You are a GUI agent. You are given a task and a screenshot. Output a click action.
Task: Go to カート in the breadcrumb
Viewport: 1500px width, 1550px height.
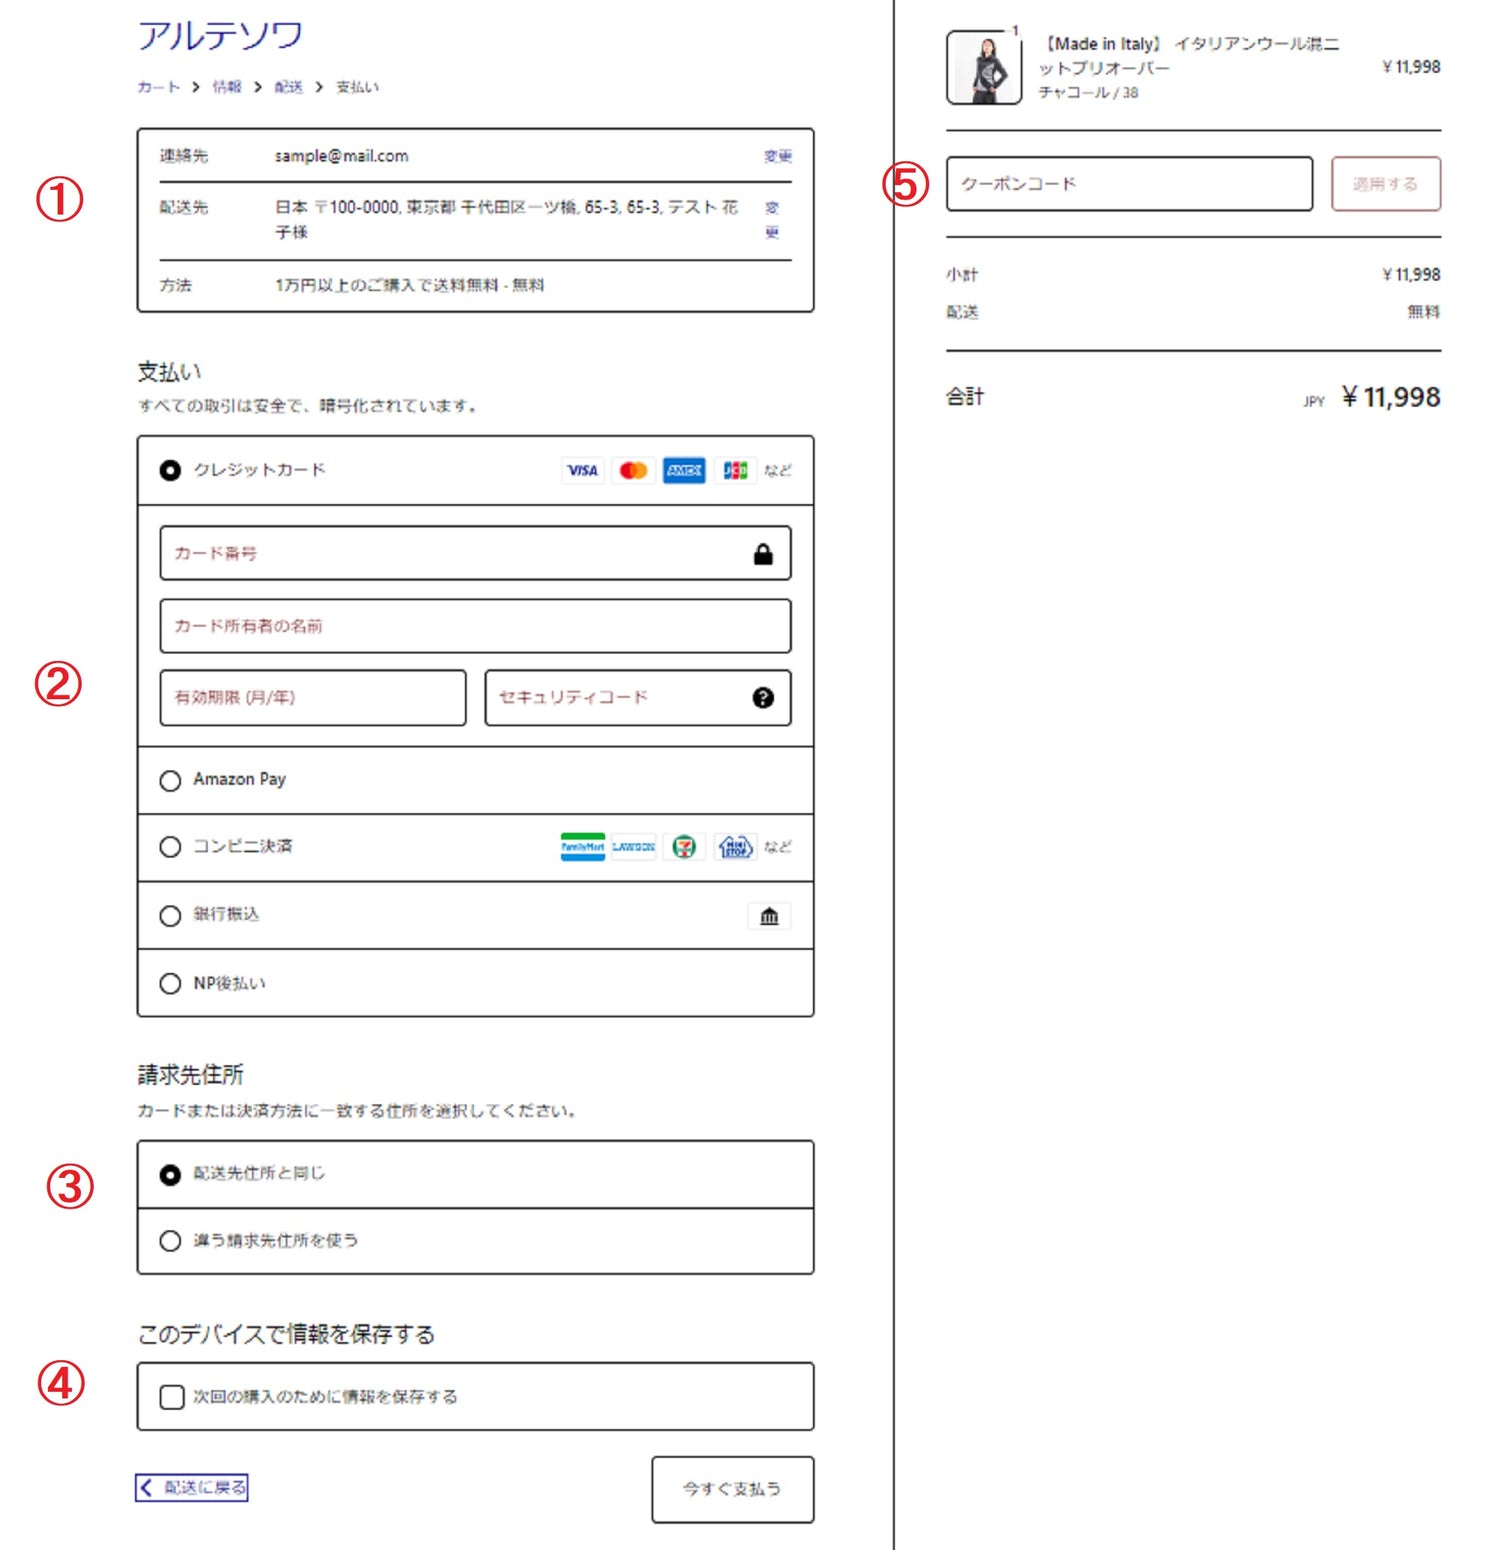coord(158,87)
